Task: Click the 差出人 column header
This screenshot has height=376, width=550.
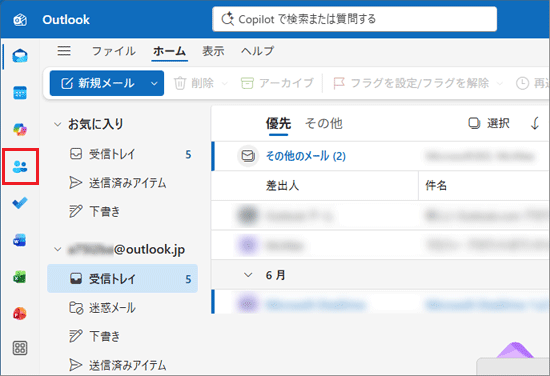Action: click(x=282, y=186)
